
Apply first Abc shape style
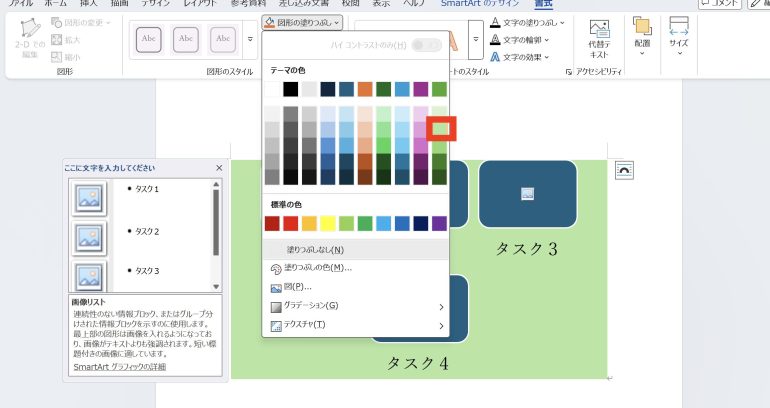click(148, 39)
